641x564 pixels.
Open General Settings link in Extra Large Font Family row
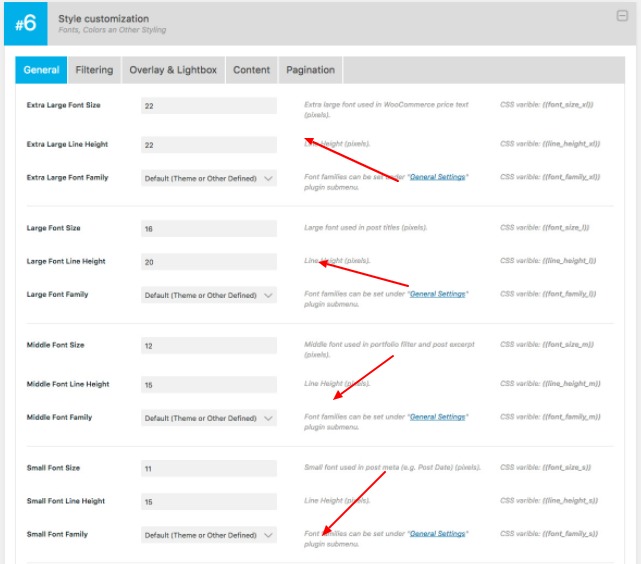click(x=437, y=177)
